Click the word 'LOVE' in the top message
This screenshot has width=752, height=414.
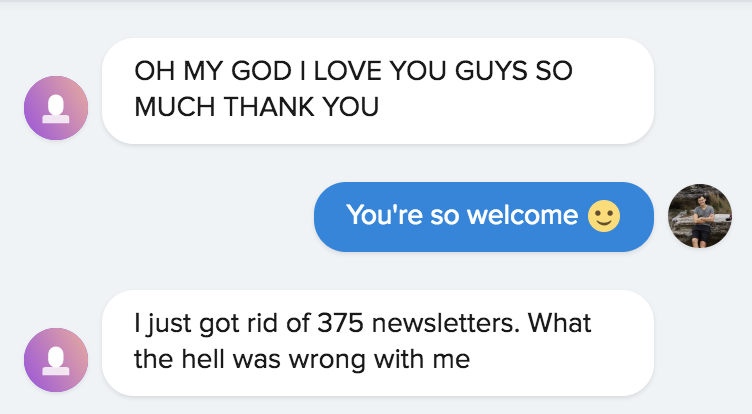click(348, 71)
